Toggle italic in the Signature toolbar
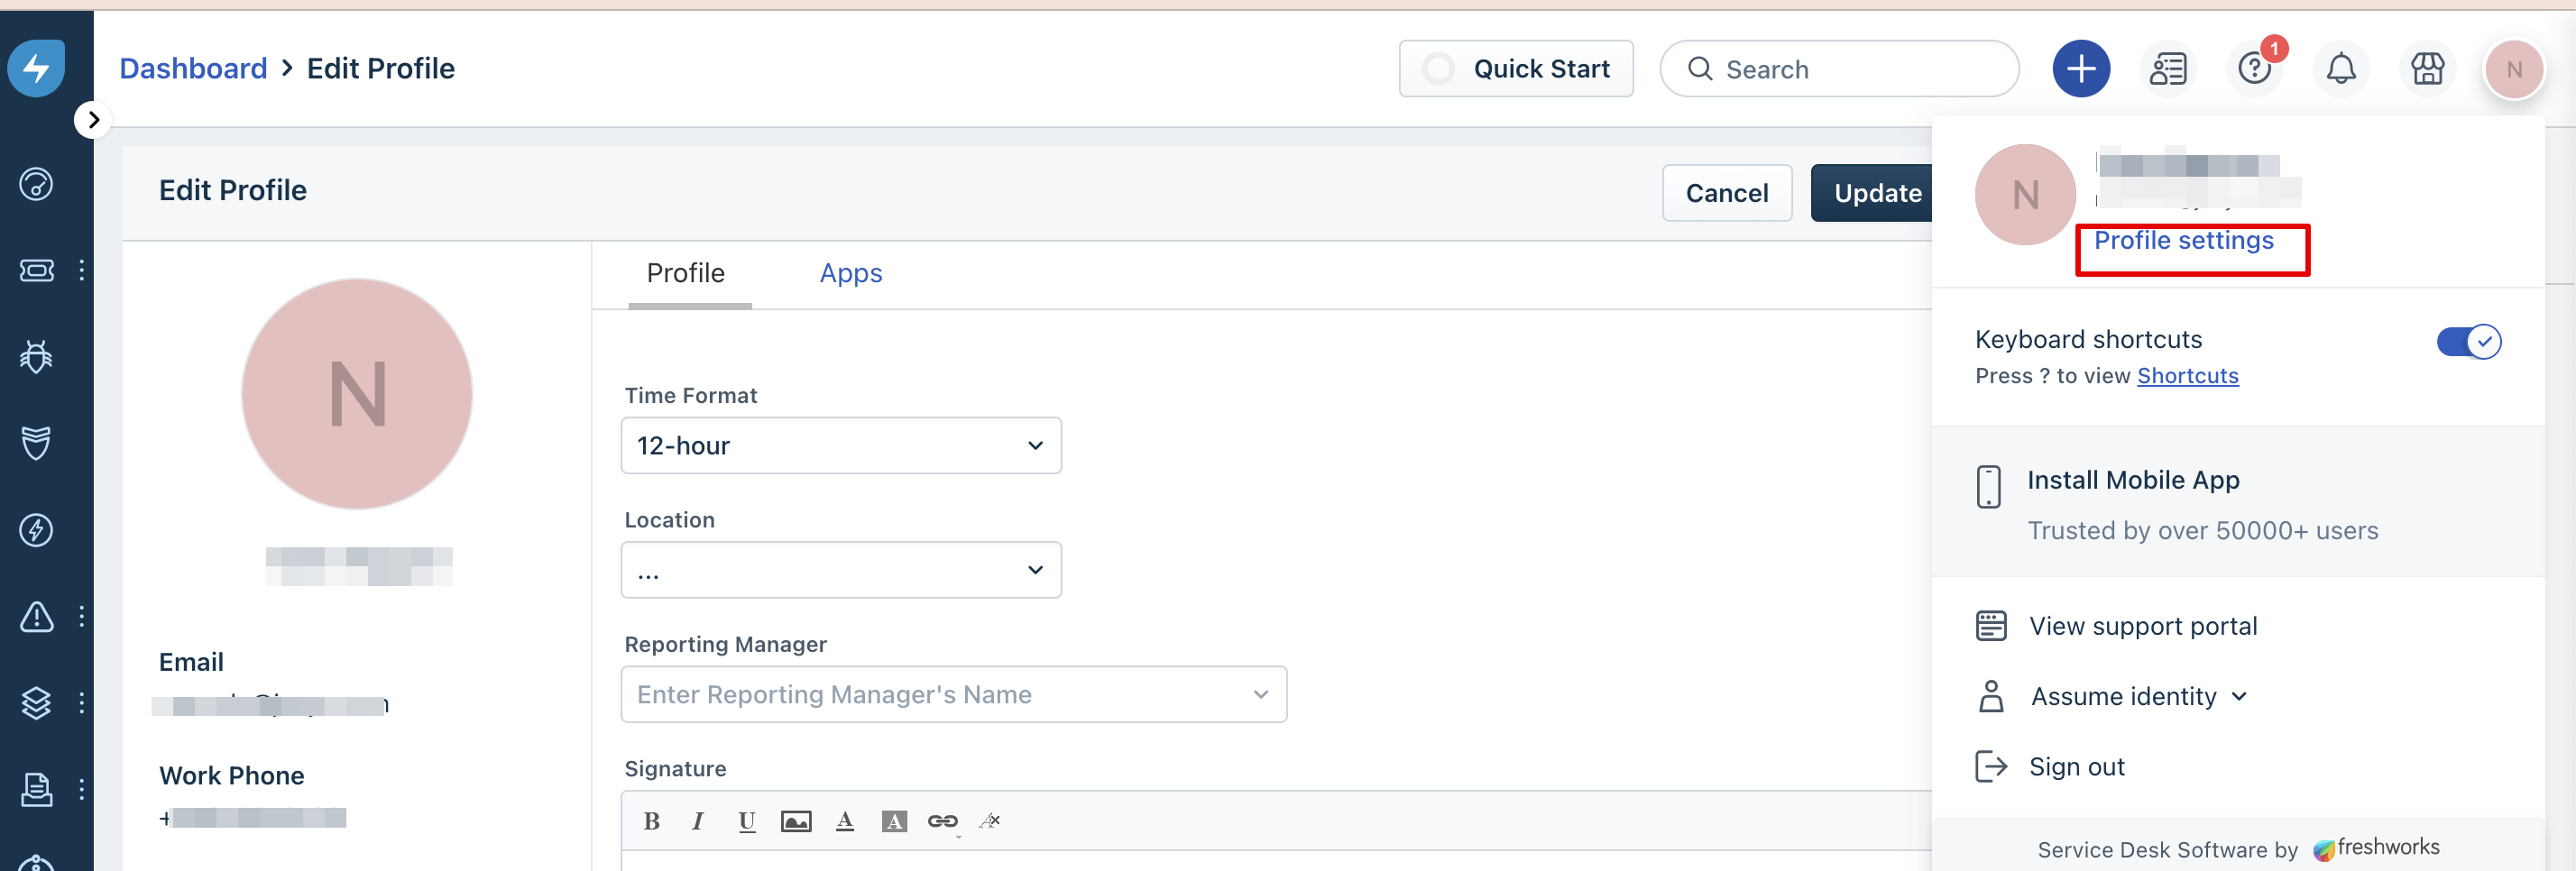 [x=698, y=821]
